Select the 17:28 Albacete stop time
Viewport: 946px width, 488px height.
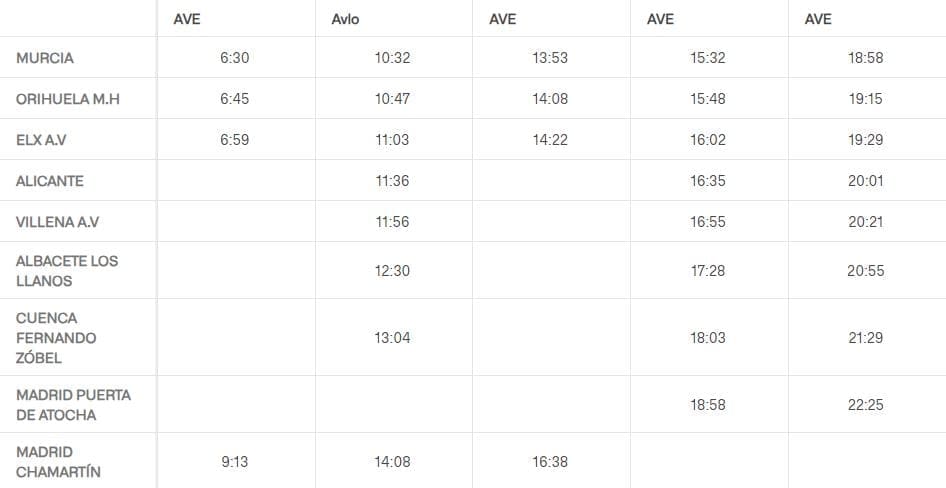point(708,271)
